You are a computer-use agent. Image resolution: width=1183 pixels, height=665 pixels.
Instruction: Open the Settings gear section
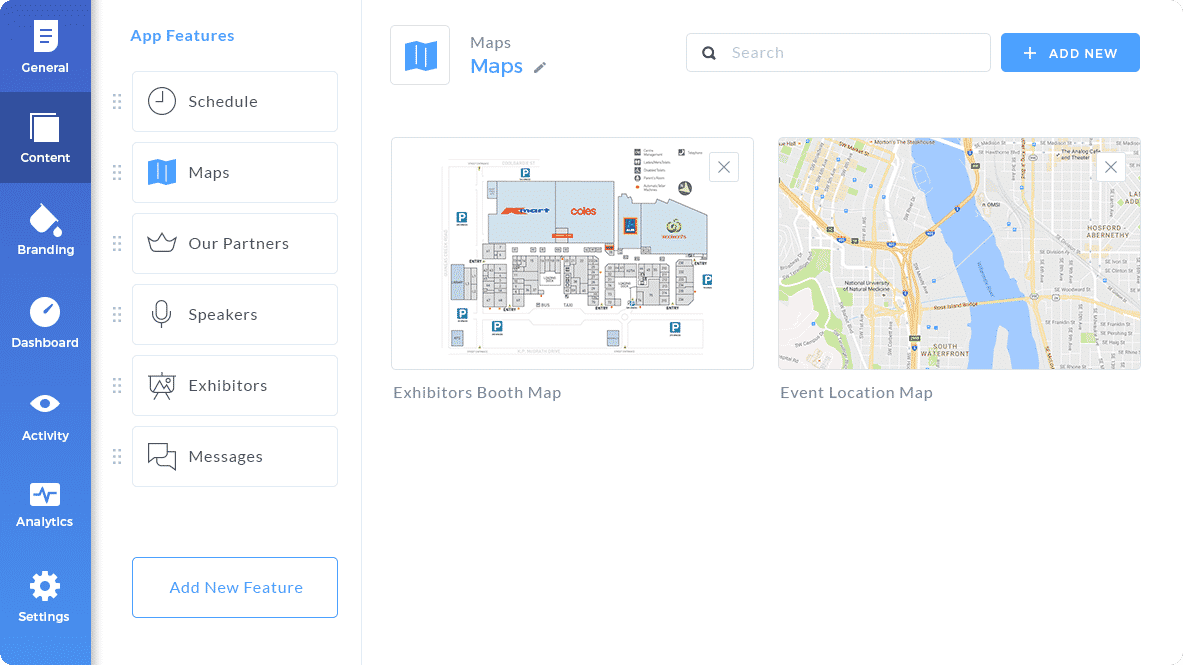click(45, 598)
